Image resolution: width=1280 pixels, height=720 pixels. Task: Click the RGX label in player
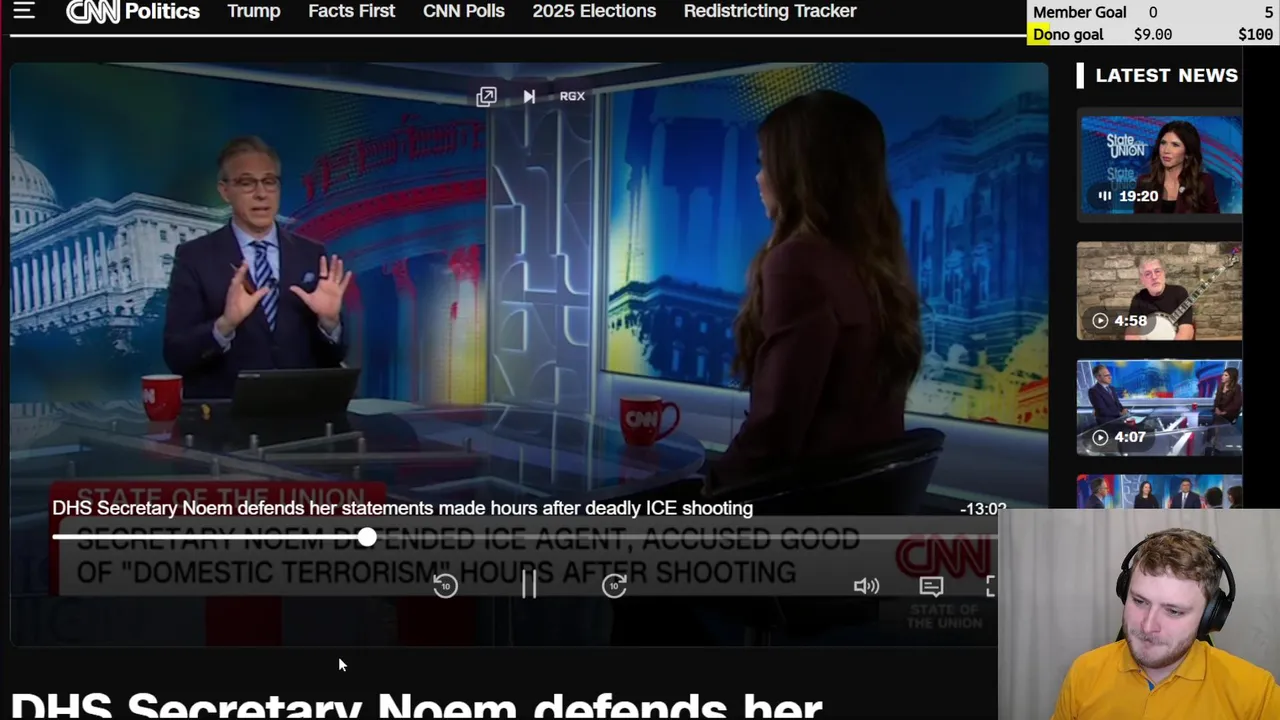tap(572, 96)
